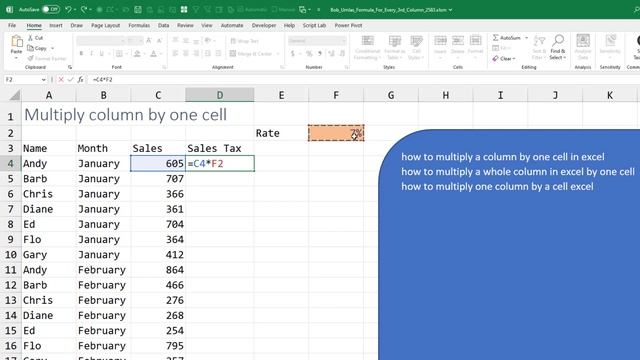Toggle Wrap Text

click(245, 41)
